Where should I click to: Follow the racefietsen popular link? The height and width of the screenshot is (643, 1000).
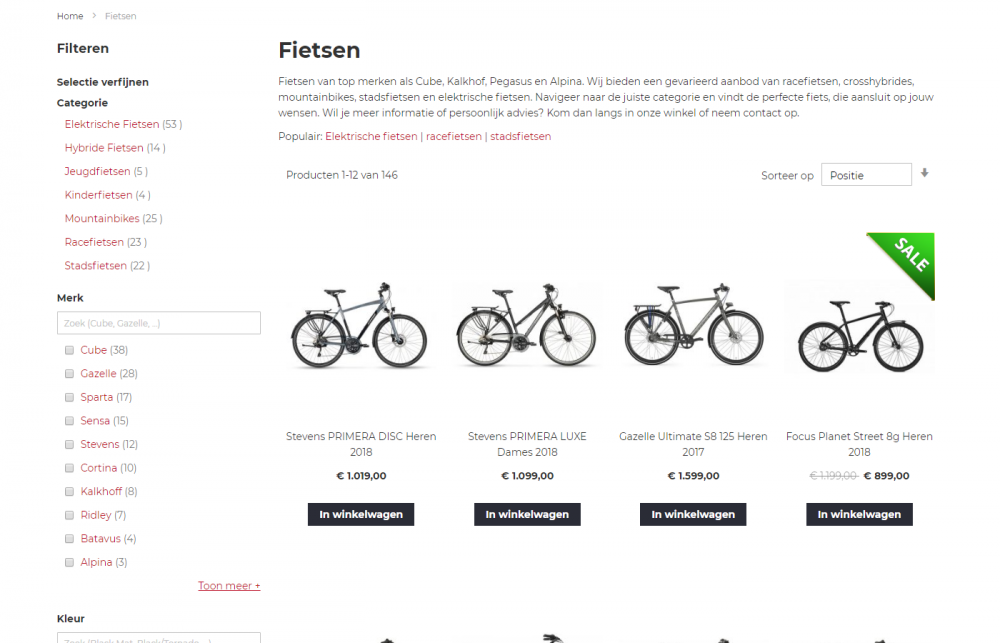coord(453,137)
